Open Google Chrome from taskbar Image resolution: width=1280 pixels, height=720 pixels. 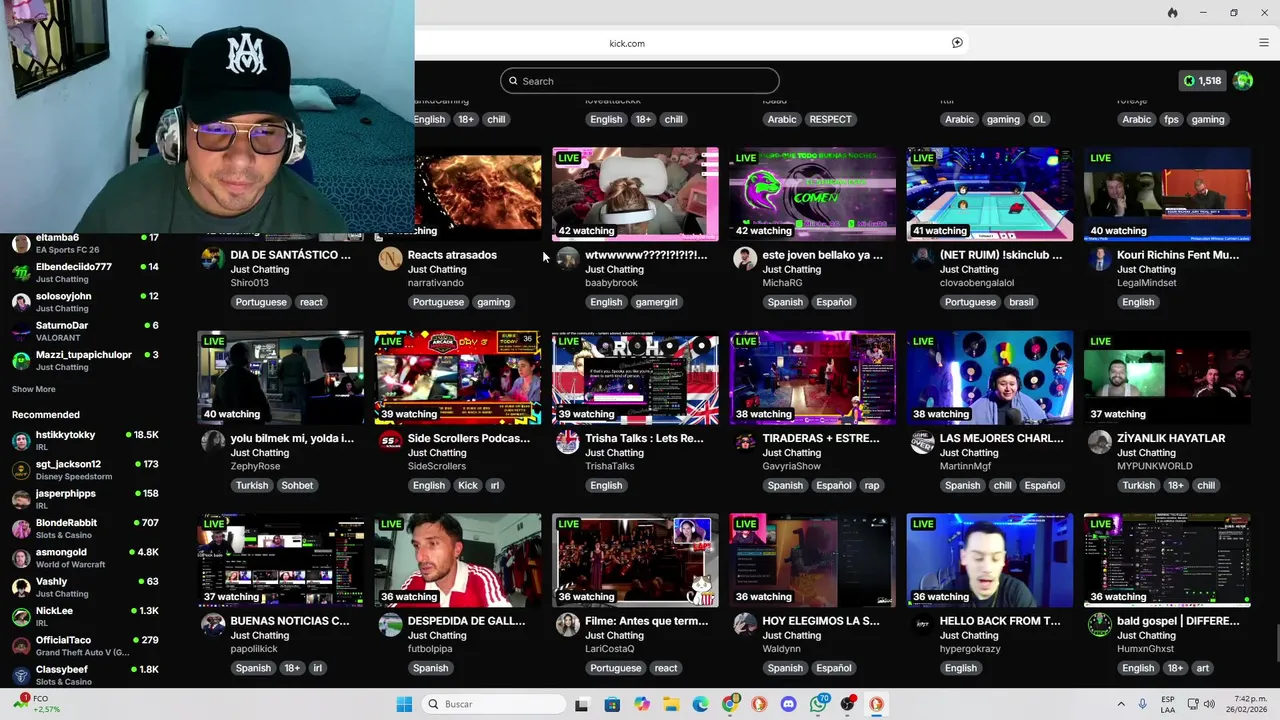click(x=730, y=704)
